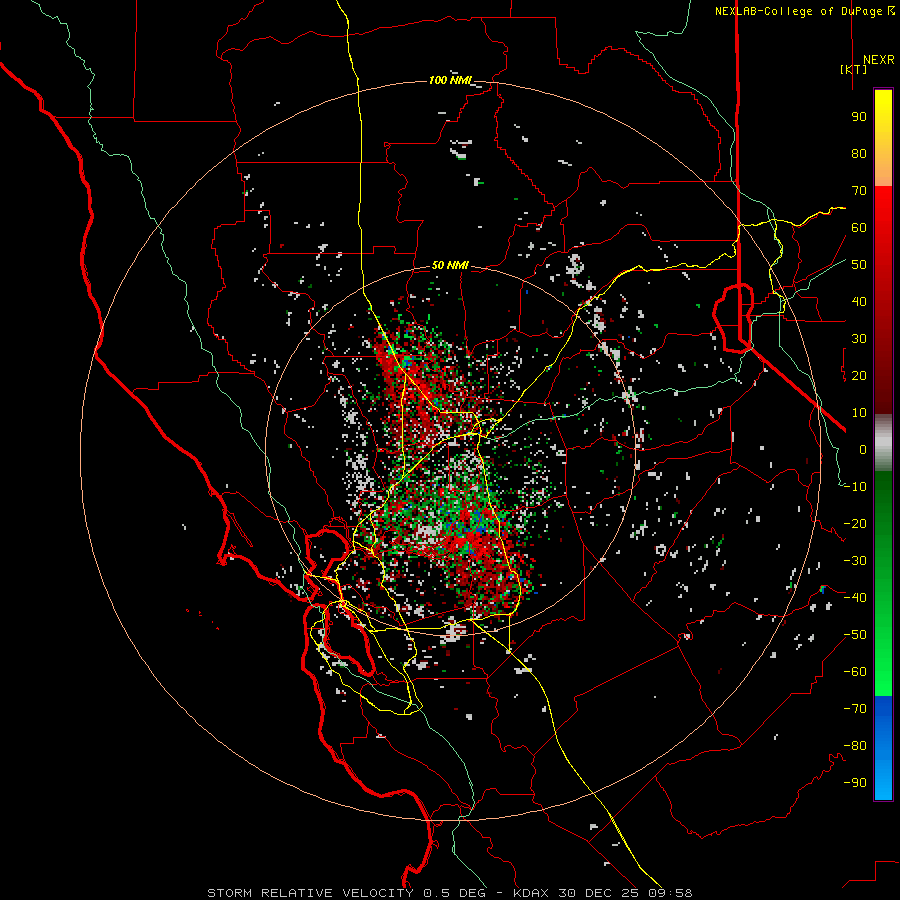Viewport: 900px width, 900px height.
Task: Click the 50 value on the scale
Action: coord(859,265)
